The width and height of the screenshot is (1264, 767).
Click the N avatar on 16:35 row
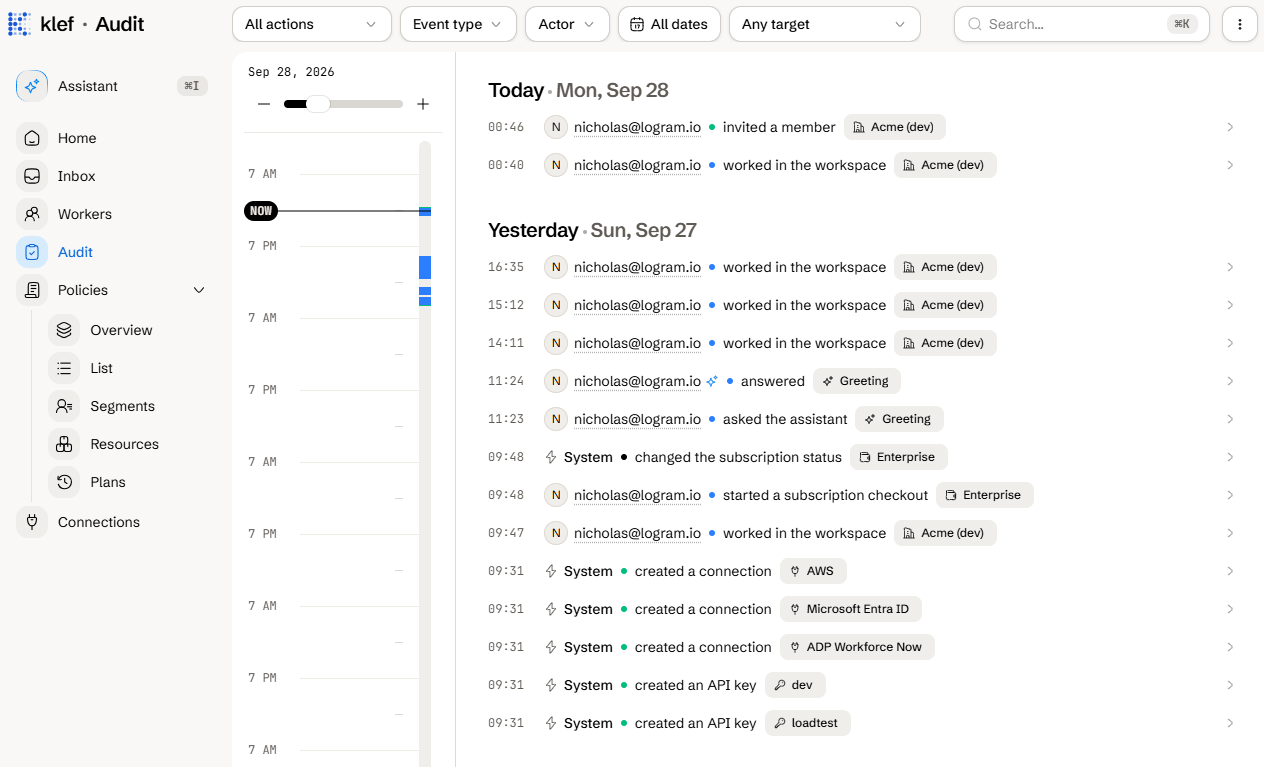[556, 267]
